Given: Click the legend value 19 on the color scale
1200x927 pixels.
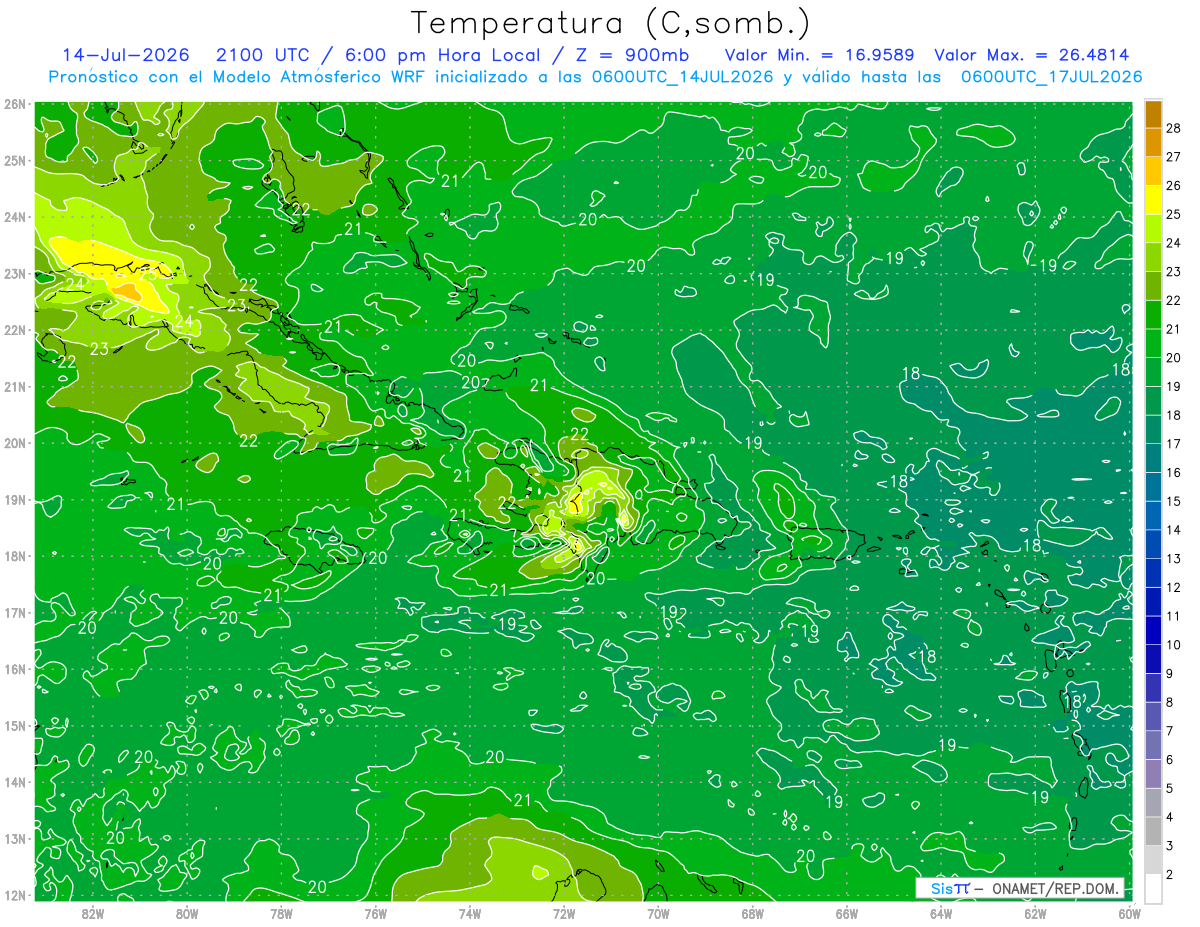Looking at the screenshot, I should click(x=1174, y=387).
